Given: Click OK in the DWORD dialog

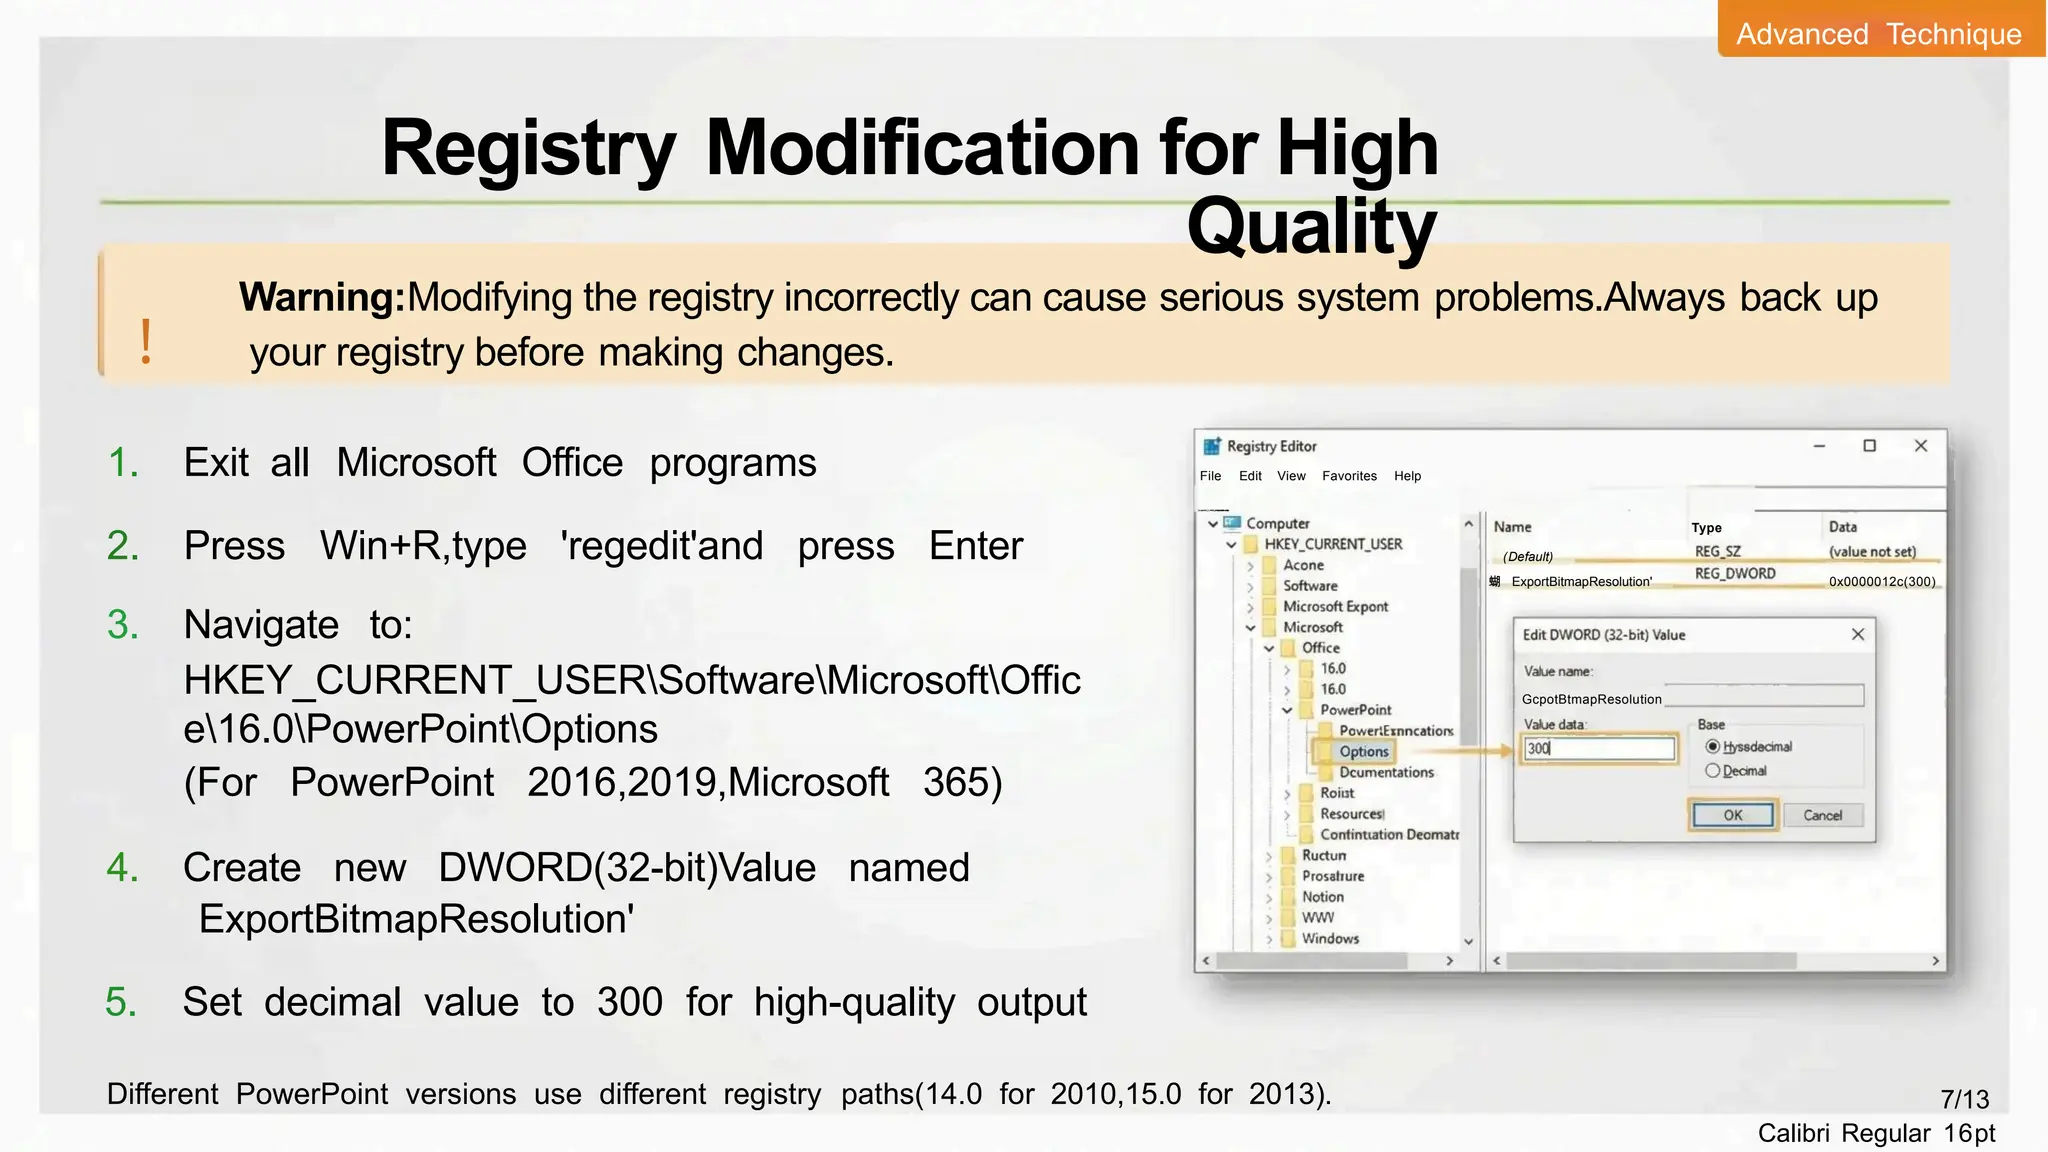Looking at the screenshot, I should tap(1732, 815).
